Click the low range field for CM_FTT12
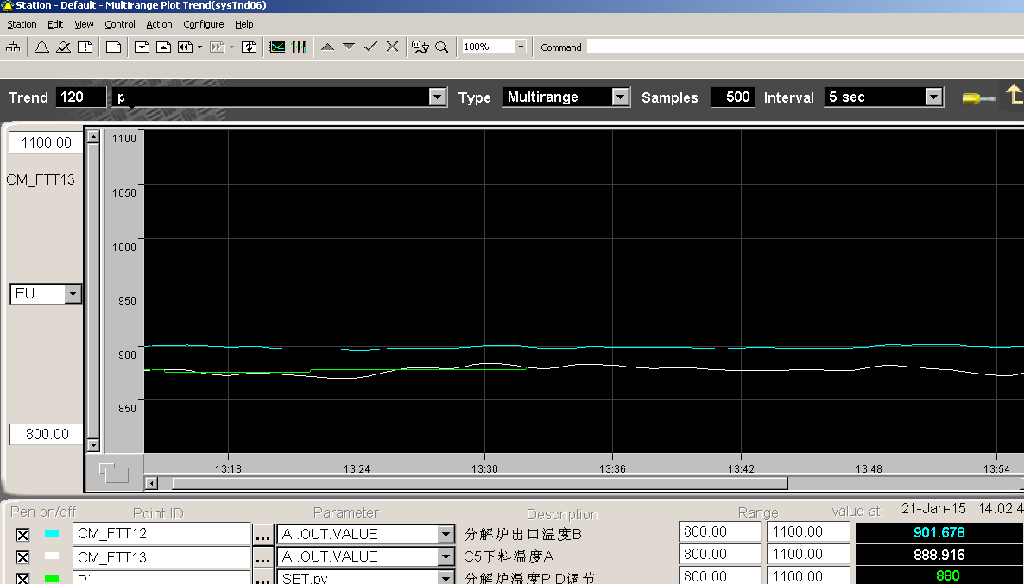The height and width of the screenshot is (584, 1024). 720,532
